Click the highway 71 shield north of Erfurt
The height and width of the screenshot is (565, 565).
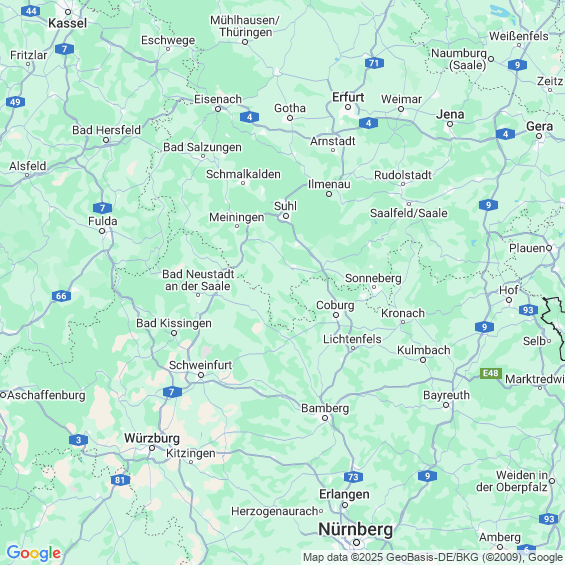pos(374,63)
